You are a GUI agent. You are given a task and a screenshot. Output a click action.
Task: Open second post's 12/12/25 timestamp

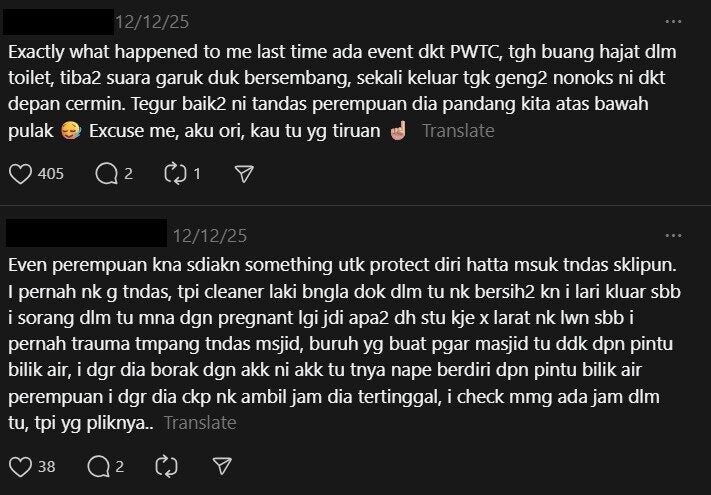[x=210, y=236]
